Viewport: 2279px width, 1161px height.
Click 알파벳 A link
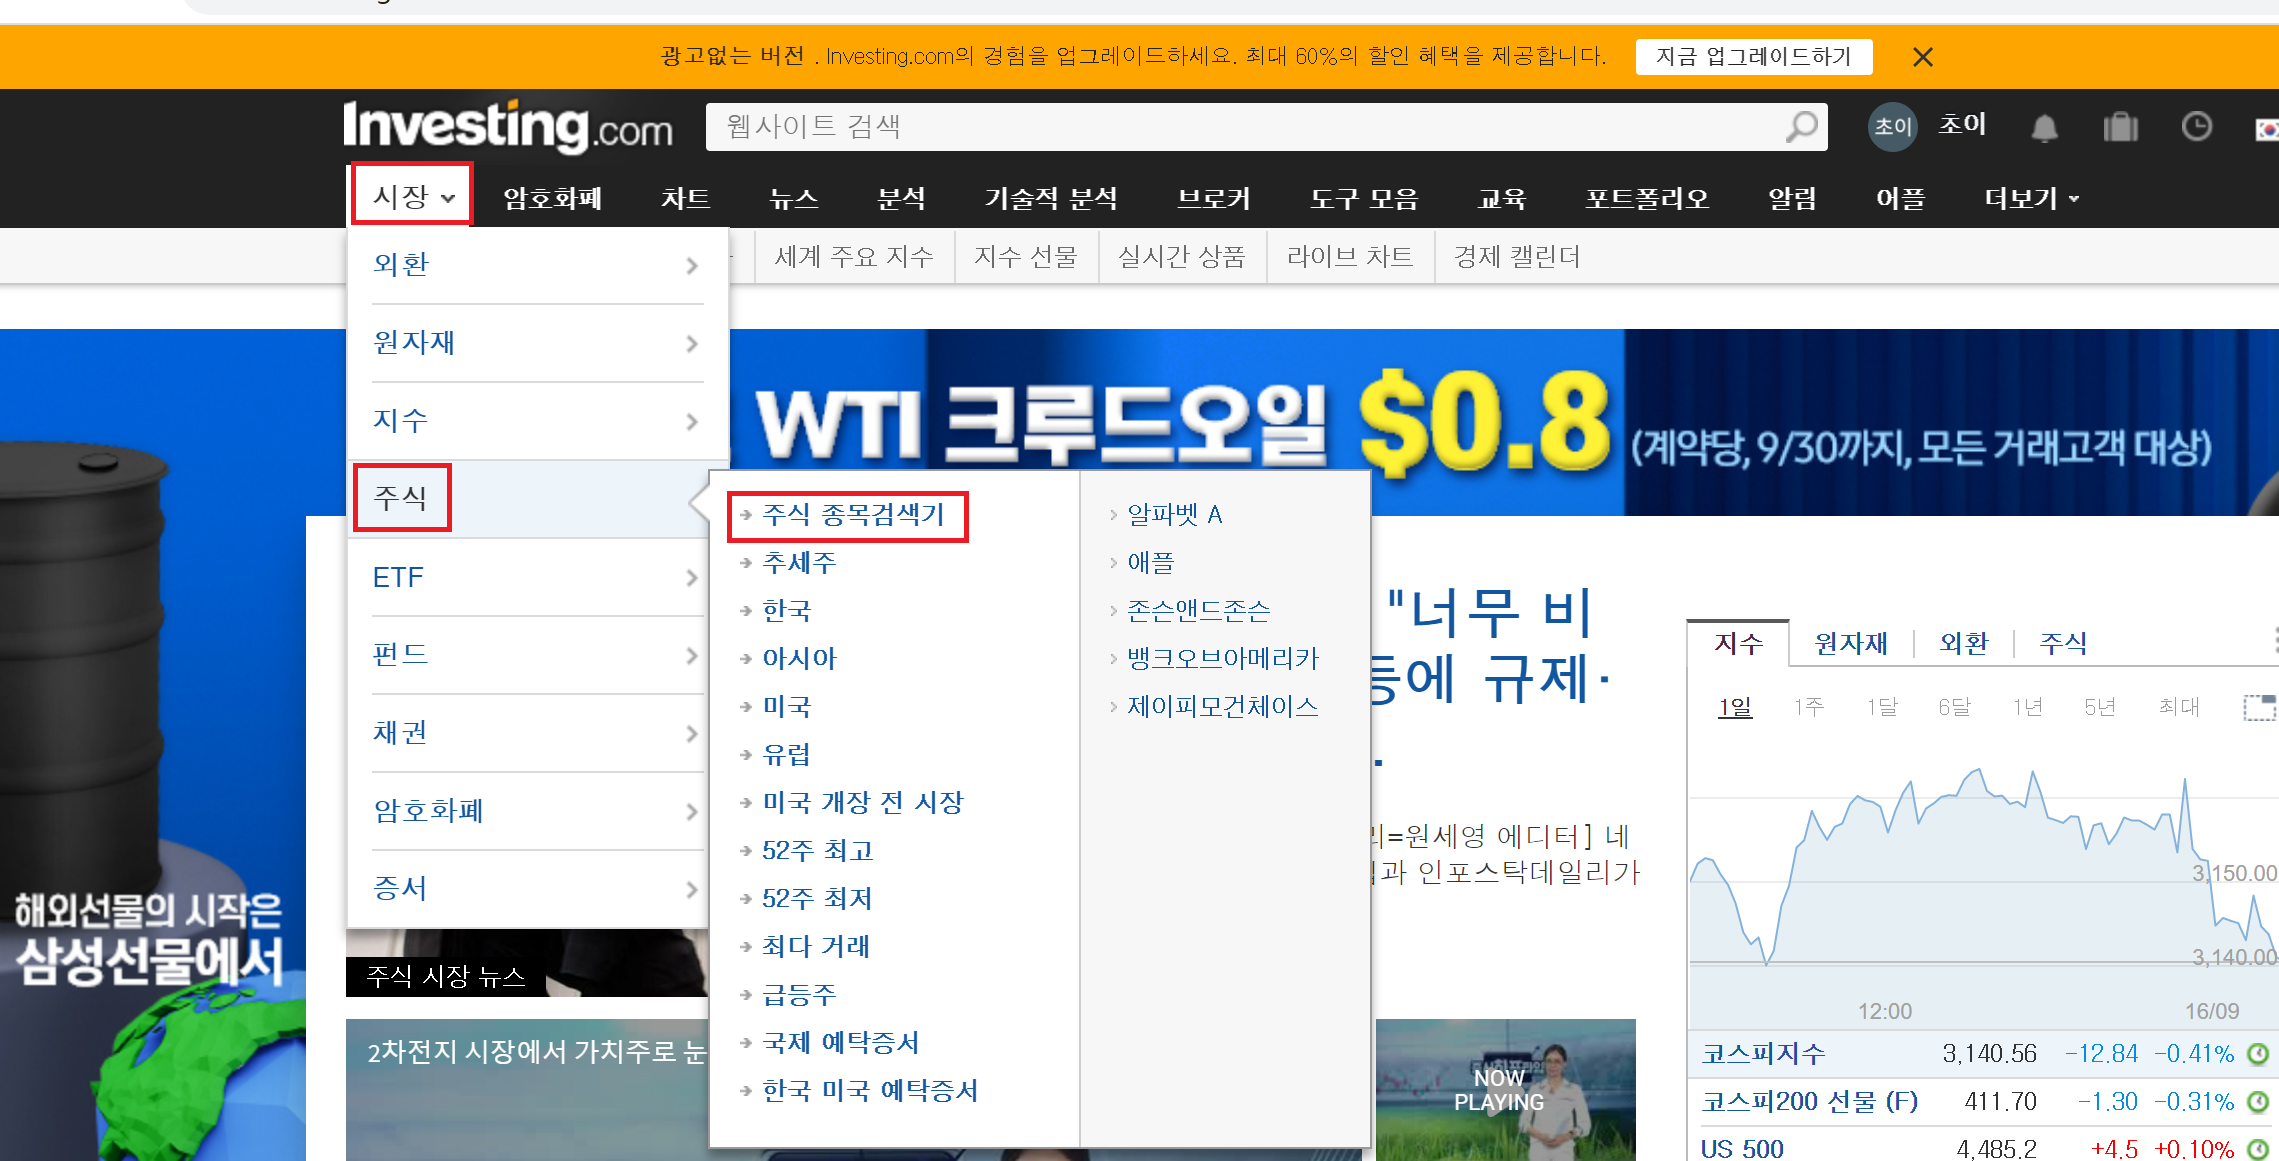tap(1175, 515)
